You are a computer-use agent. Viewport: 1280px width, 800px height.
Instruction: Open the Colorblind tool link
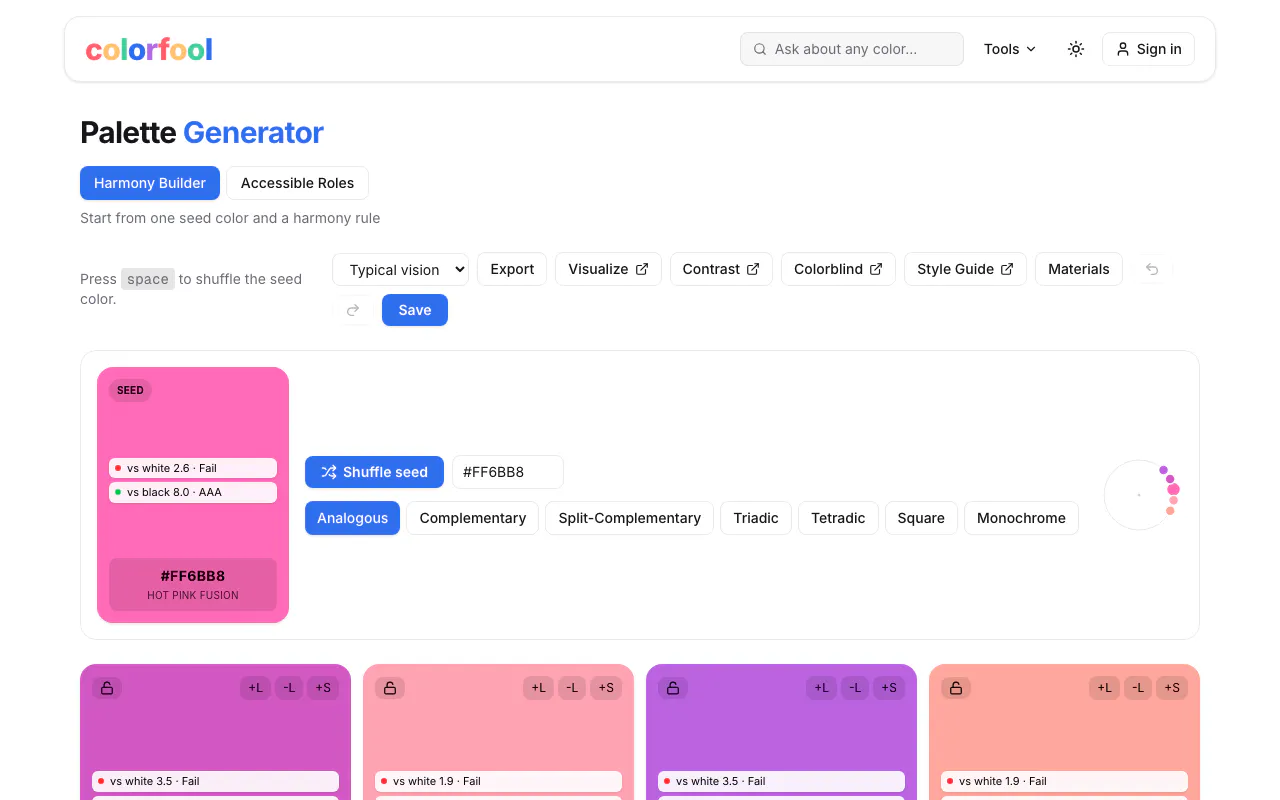pyautogui.click(x=838, y=269)
